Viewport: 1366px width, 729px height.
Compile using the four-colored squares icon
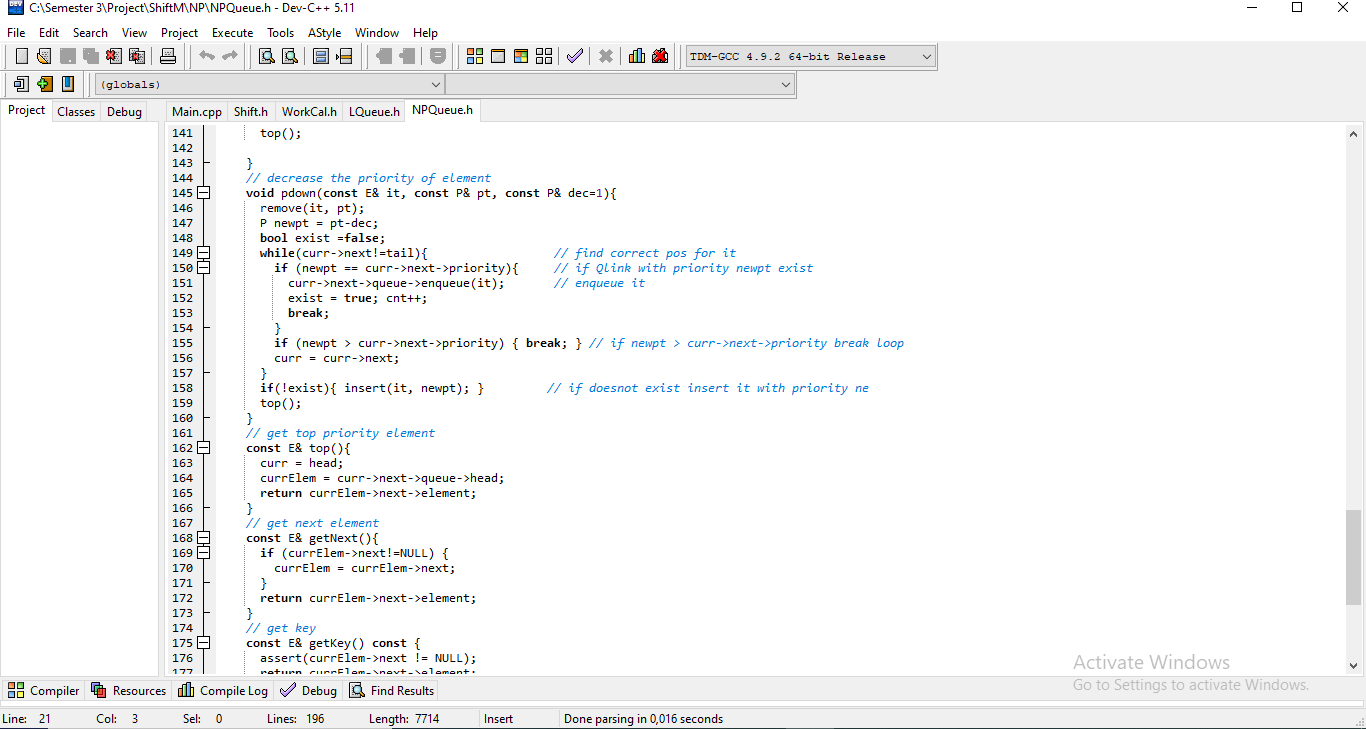(x=475, y=56)
